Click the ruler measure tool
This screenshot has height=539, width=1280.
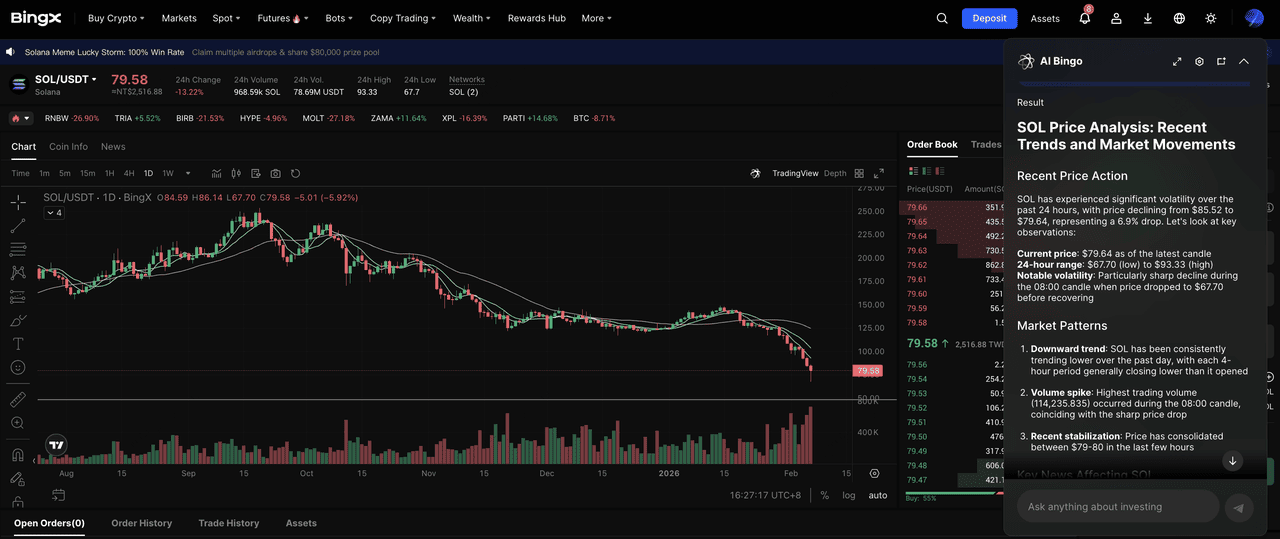click(18, 400)
